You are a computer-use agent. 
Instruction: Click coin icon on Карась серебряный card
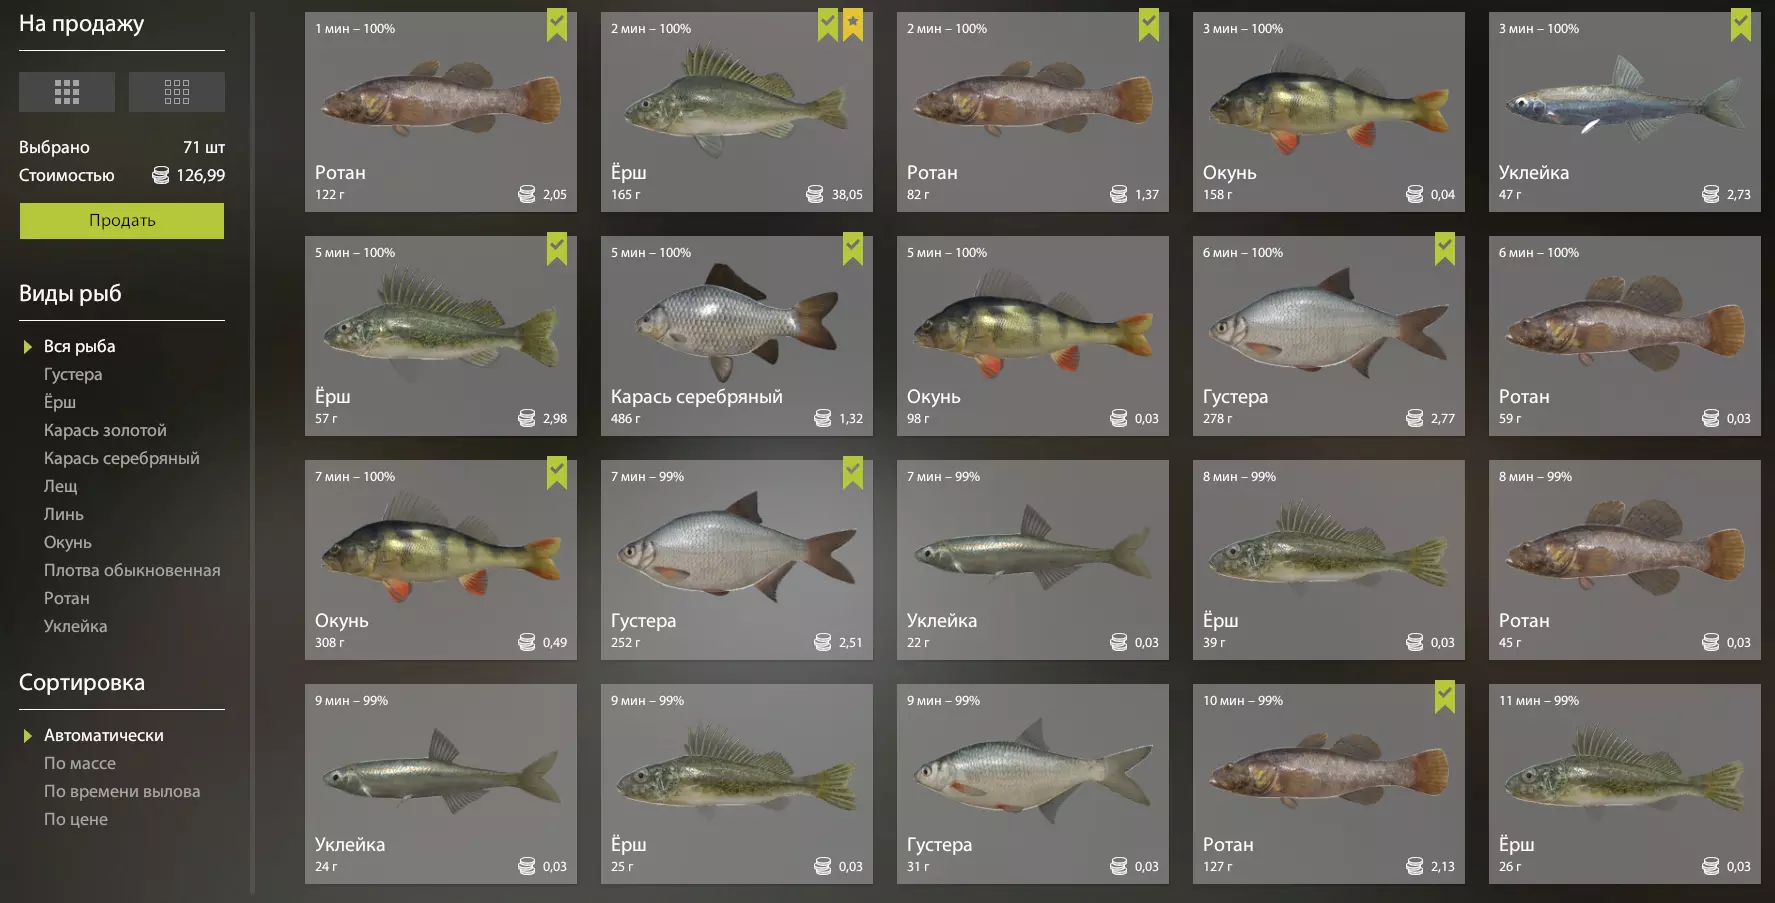822,418
